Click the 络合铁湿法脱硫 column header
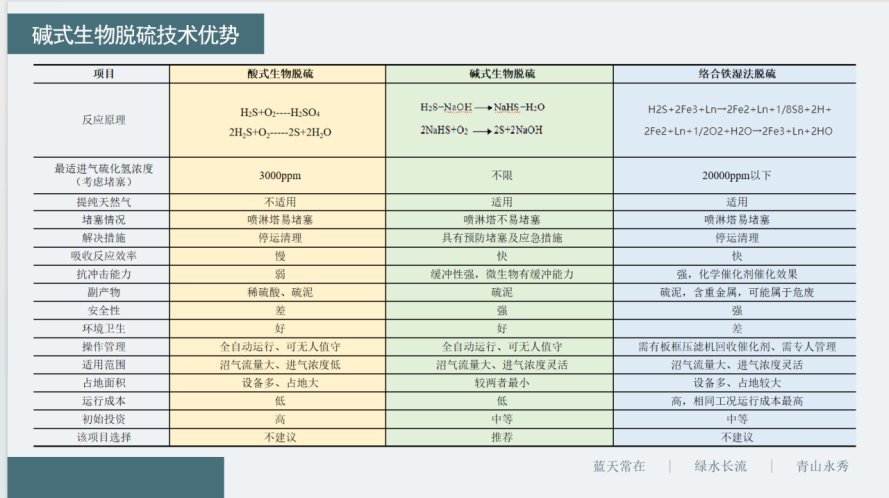Viewport: 889px width, 498px height. pyautogui.click(x=737, y=74)
